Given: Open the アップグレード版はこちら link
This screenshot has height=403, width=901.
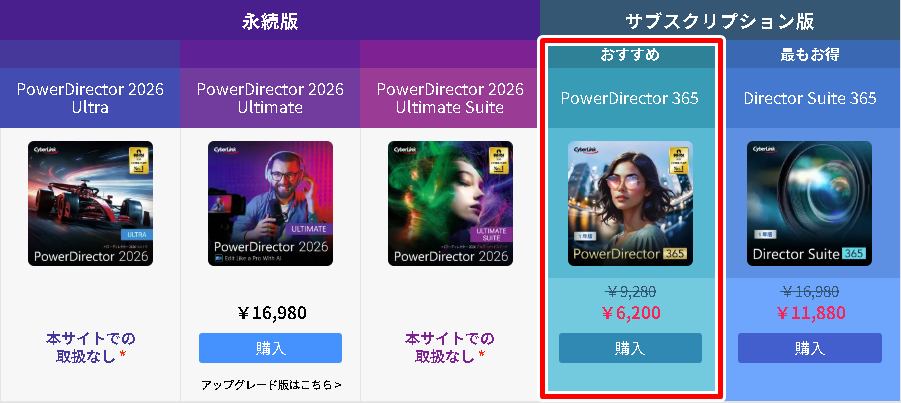Looking at the screenshot, I should 271,385.
